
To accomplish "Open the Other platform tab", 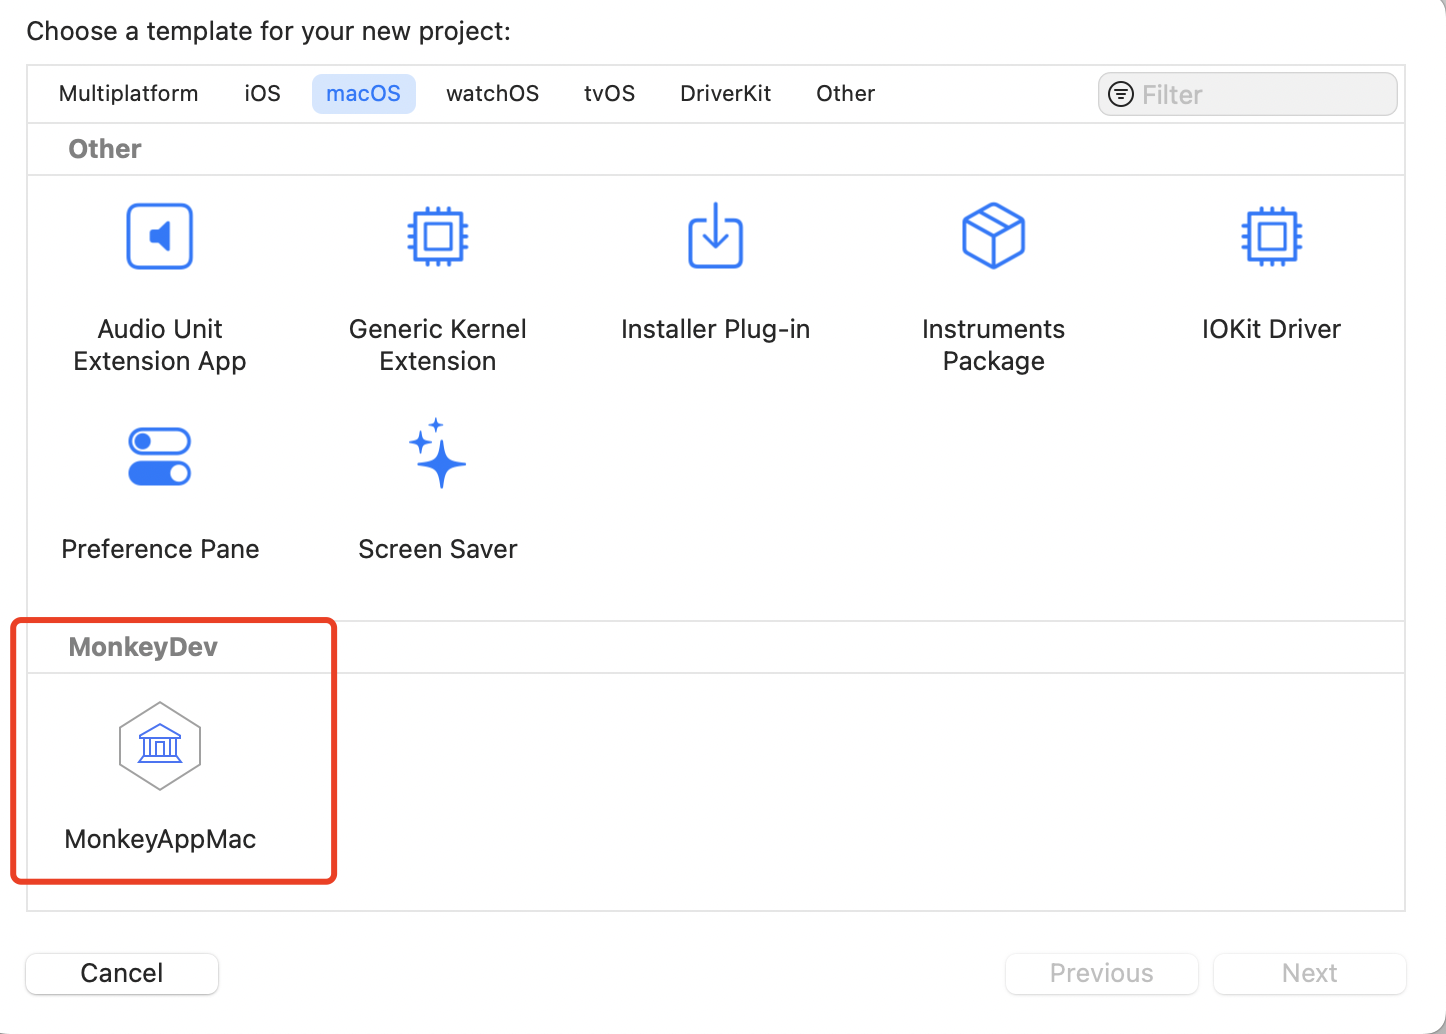I will [845, 93].
